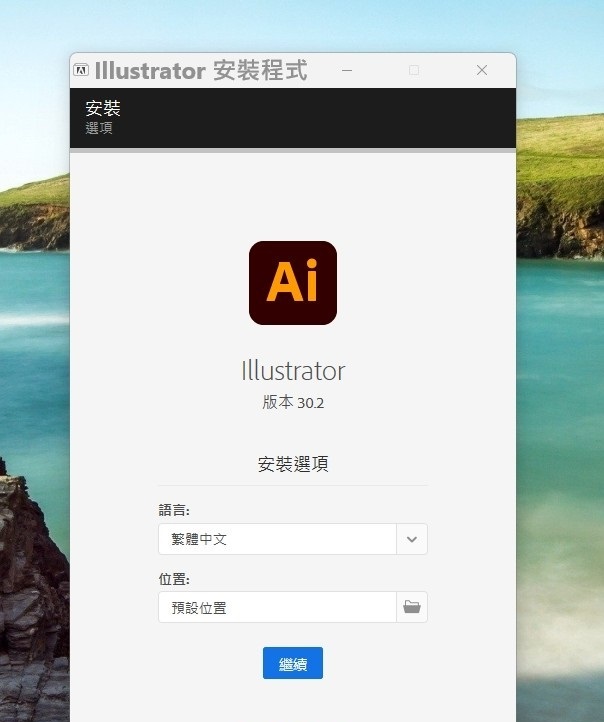Minimize the Illustrator installer window
Screen dimensions: 604x722
tap(347, 70)
